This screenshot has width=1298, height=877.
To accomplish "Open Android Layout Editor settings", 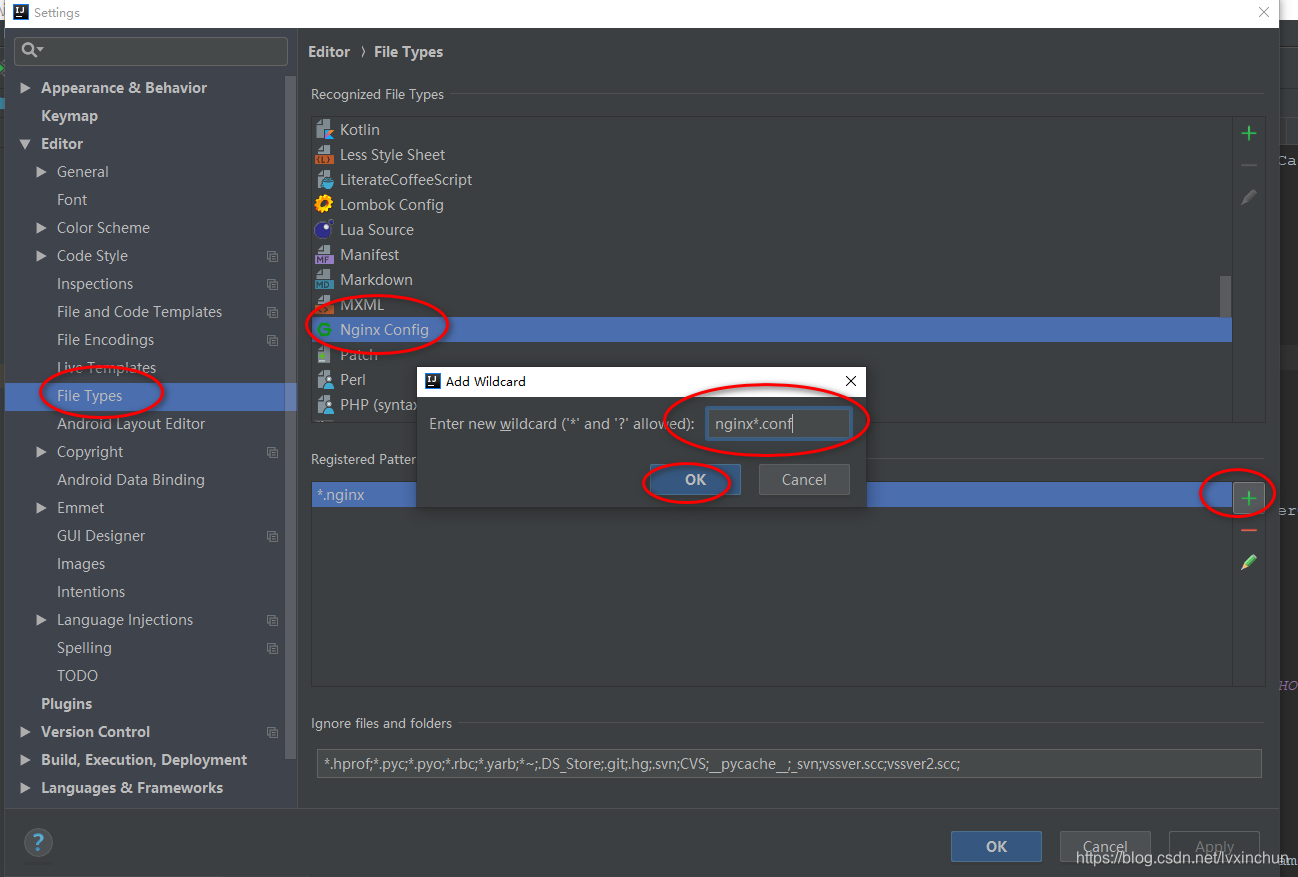I will (131, 424).
